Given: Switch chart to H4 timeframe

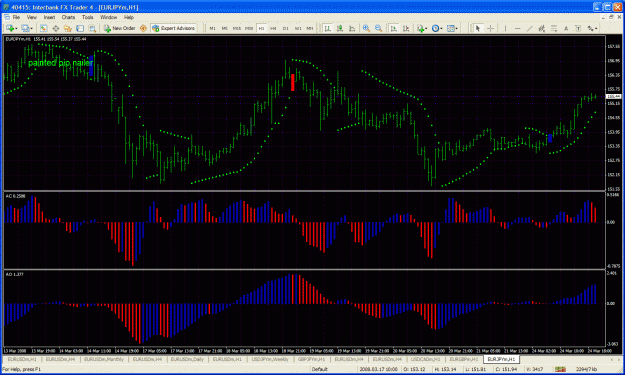Looking at the screenshot, I should pos(273,28).
